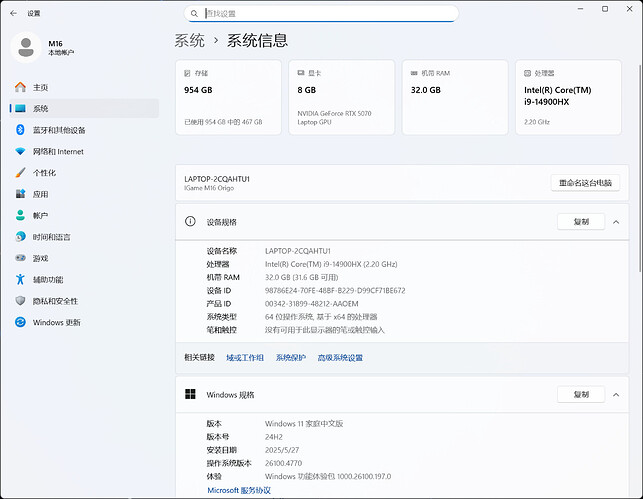Copy device specs with the 复制 button
The image size is (643, 499).
click(x=581, y=221)
